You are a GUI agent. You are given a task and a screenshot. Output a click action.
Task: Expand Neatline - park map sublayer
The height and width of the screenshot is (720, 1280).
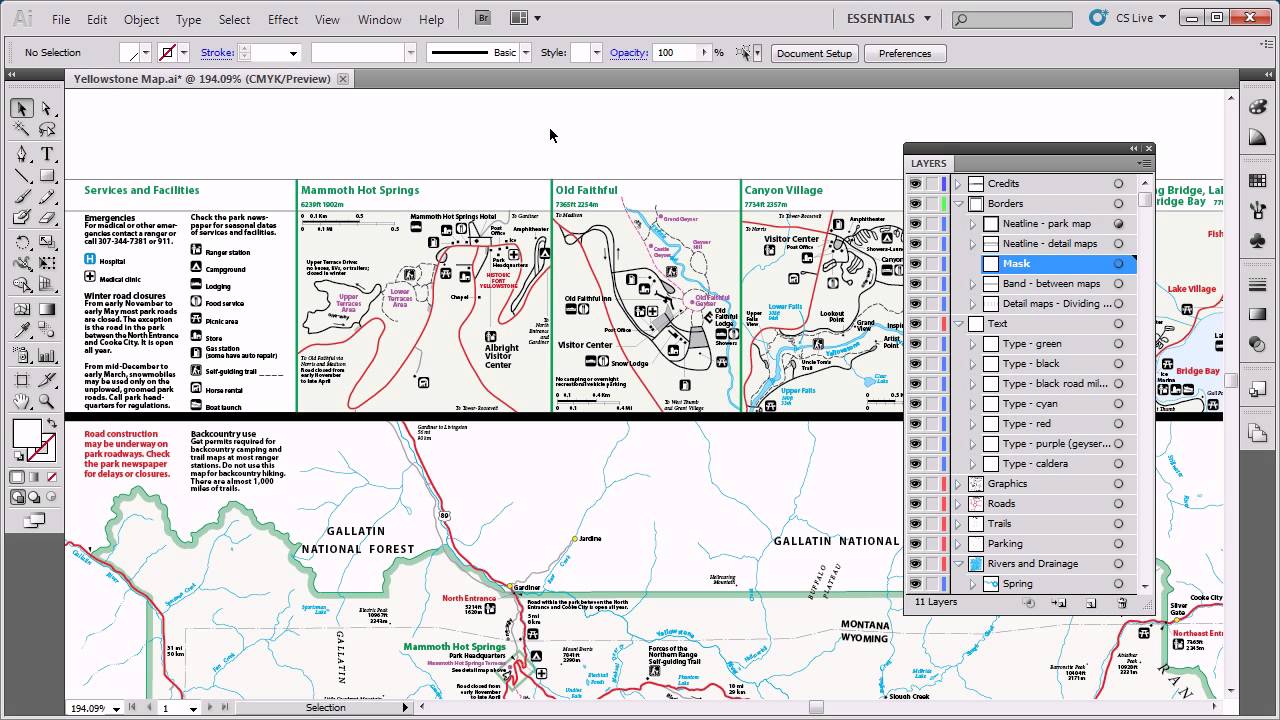(x=972, y=224)
